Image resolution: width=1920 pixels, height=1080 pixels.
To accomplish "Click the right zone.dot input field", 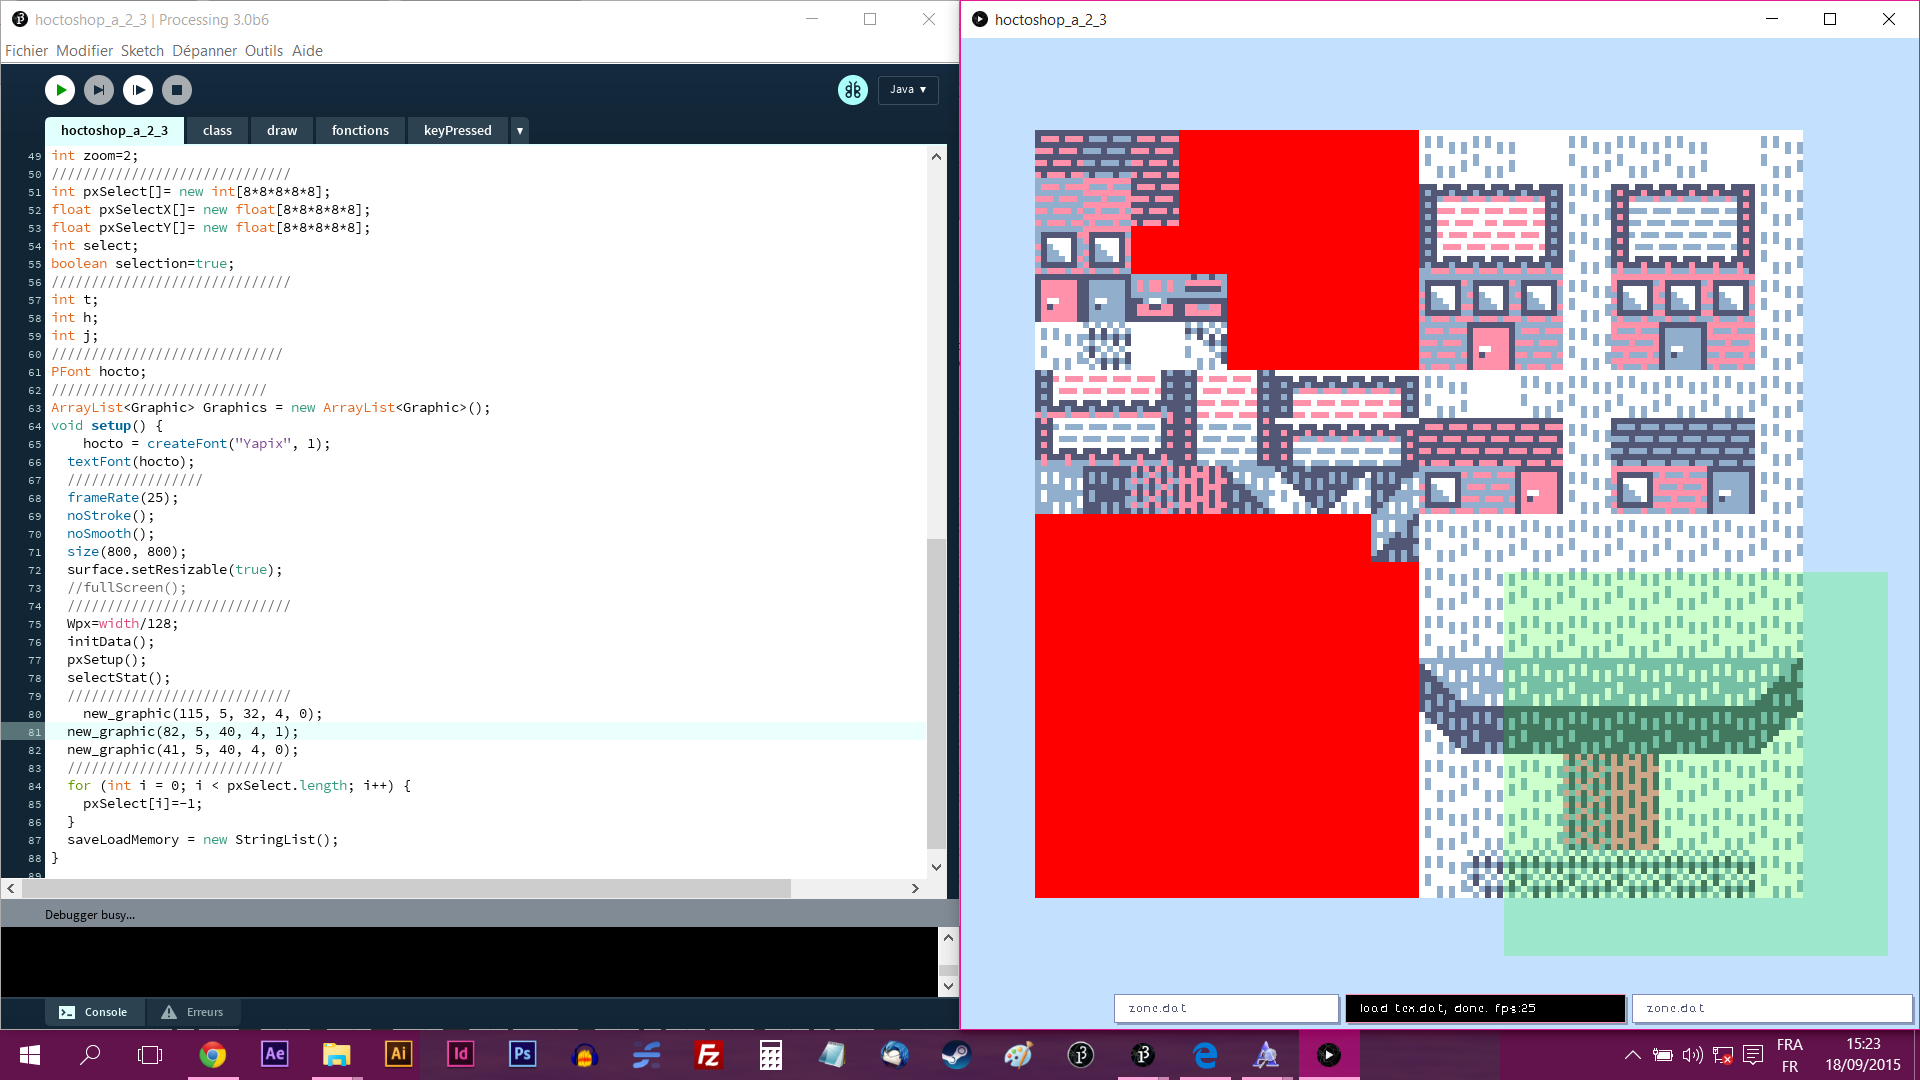I will point(1772,1008).
